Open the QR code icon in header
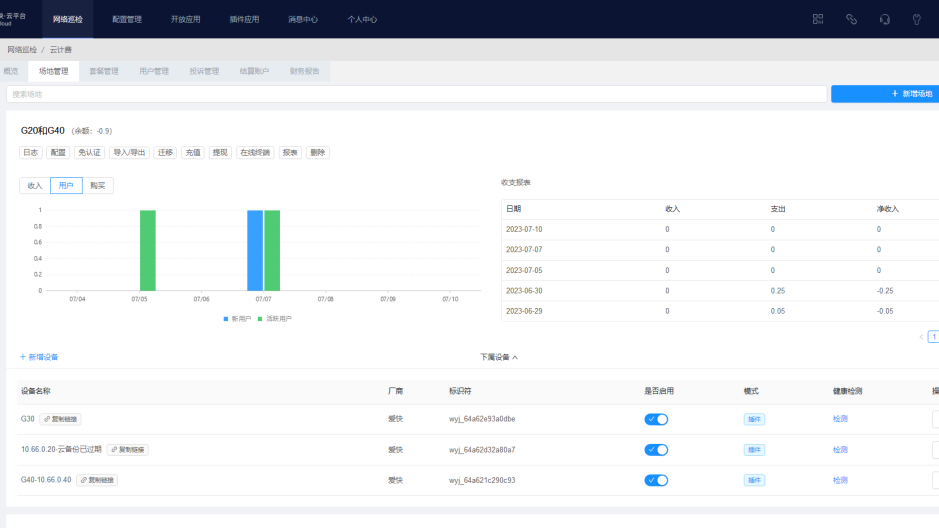Screen dimensions: 939x528 point(817,19)
